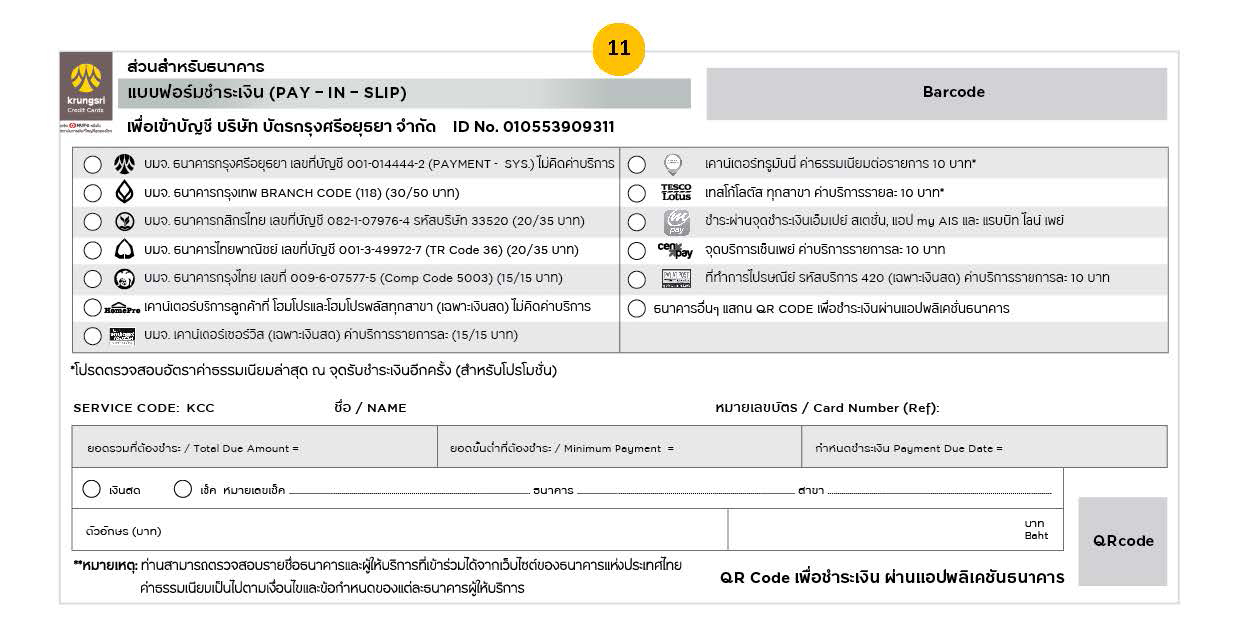This screenshot has height=642, width=1238.
Task: Click the QRcode box
Action: point(1123,541)
